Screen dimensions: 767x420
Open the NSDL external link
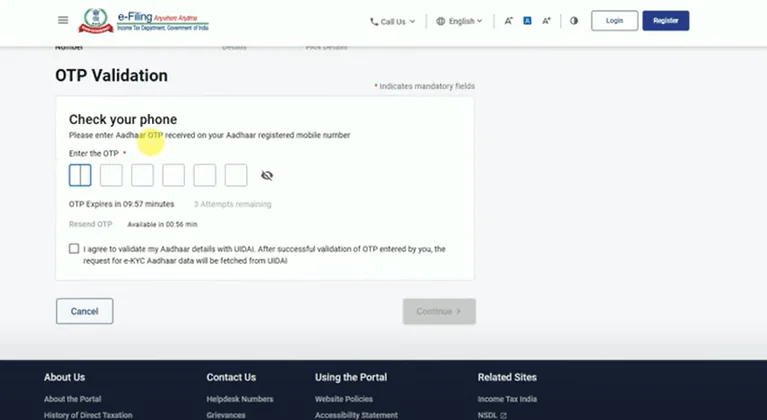click(492, 415)
